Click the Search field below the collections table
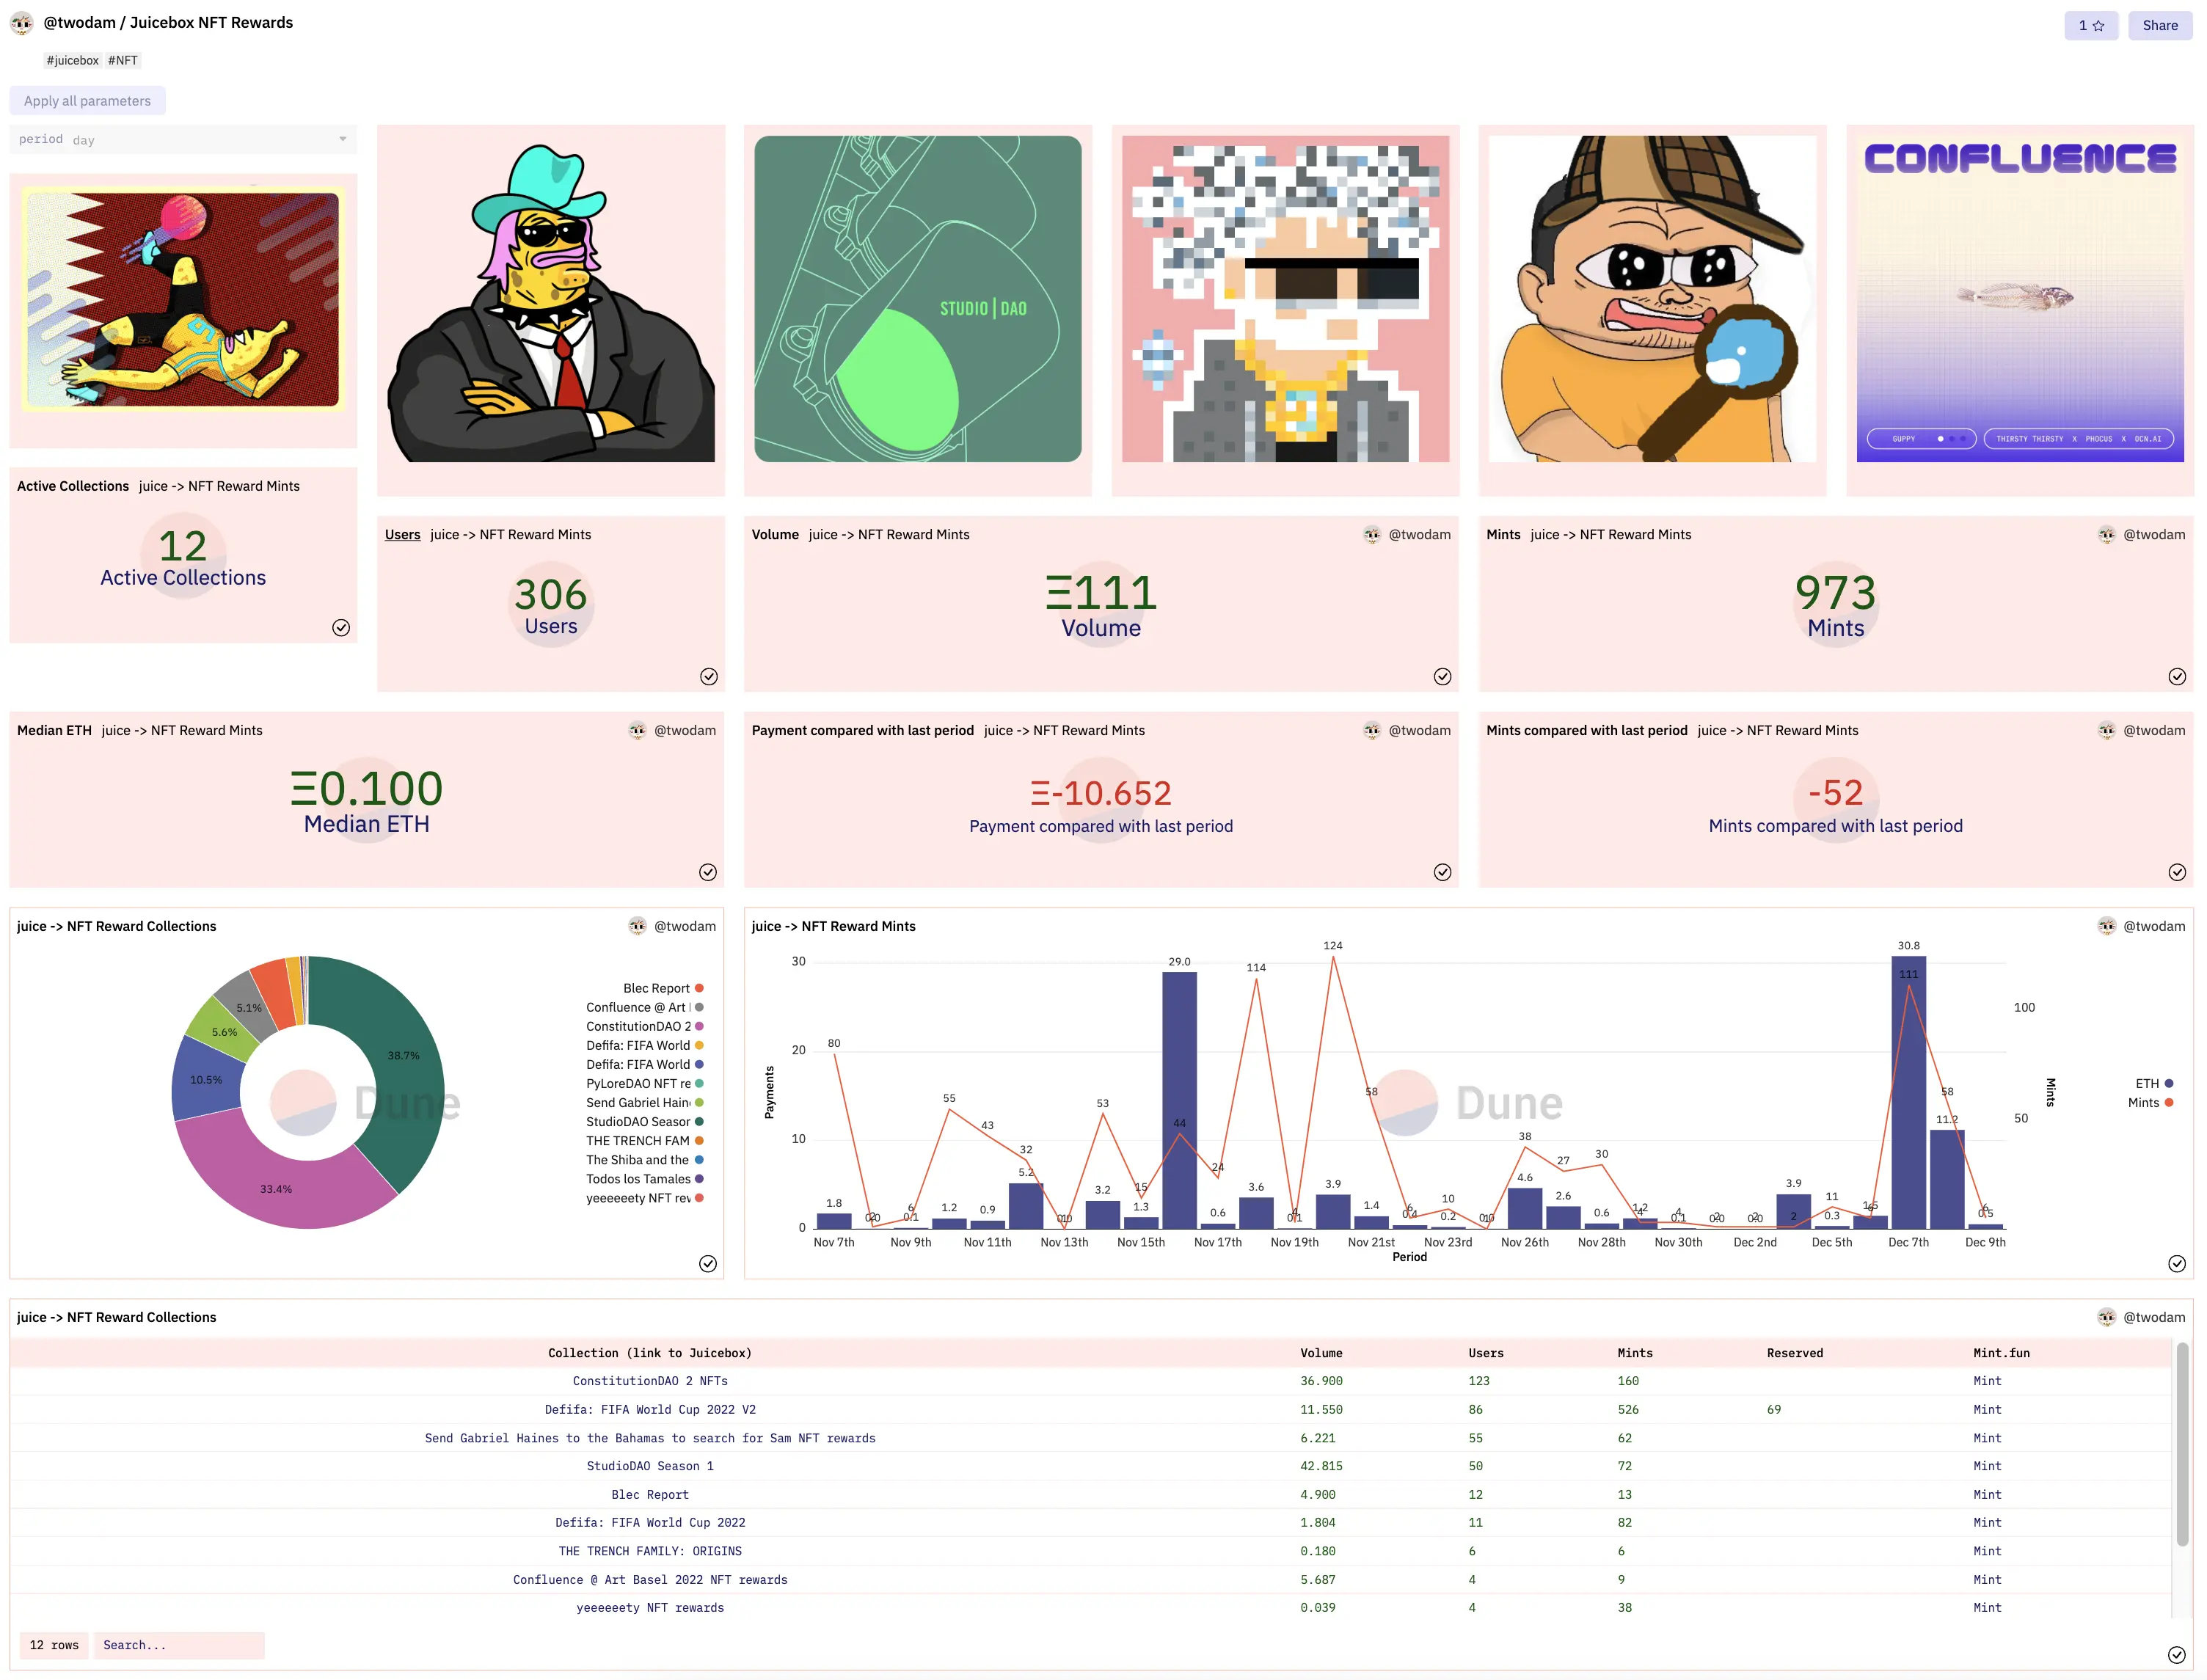Screen dimensions: 2207x1680 [x=178, y=1645]
